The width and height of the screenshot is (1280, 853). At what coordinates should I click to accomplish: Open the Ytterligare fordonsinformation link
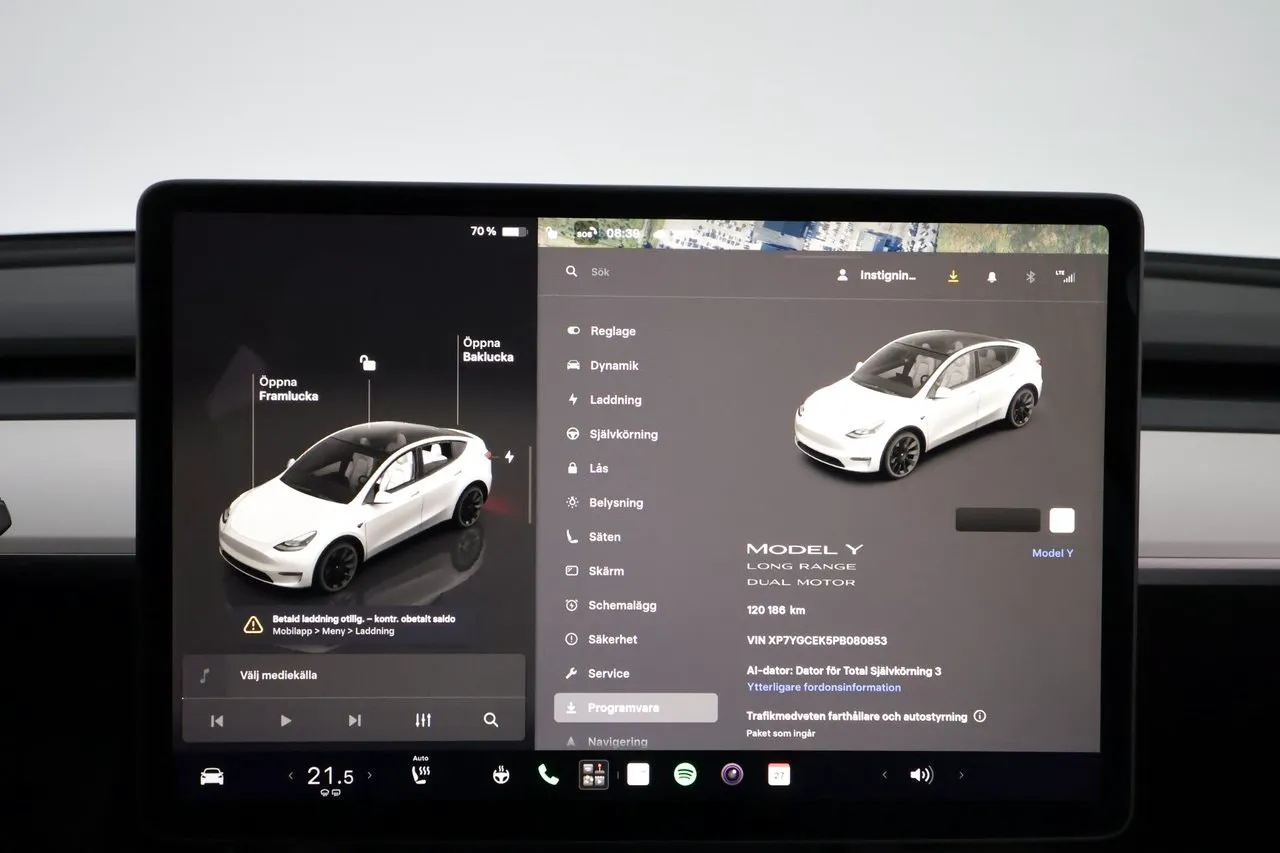click(824, 687)
